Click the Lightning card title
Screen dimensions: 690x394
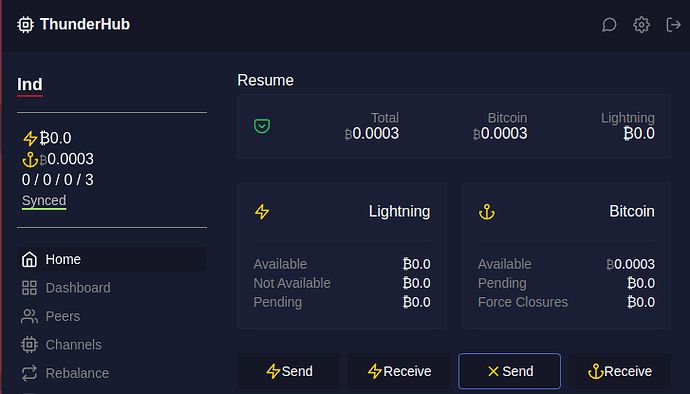tap(400, 211)
